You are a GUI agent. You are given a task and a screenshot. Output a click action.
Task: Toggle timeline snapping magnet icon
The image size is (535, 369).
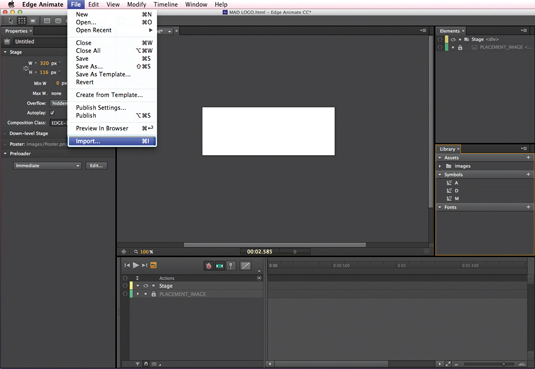146,364
